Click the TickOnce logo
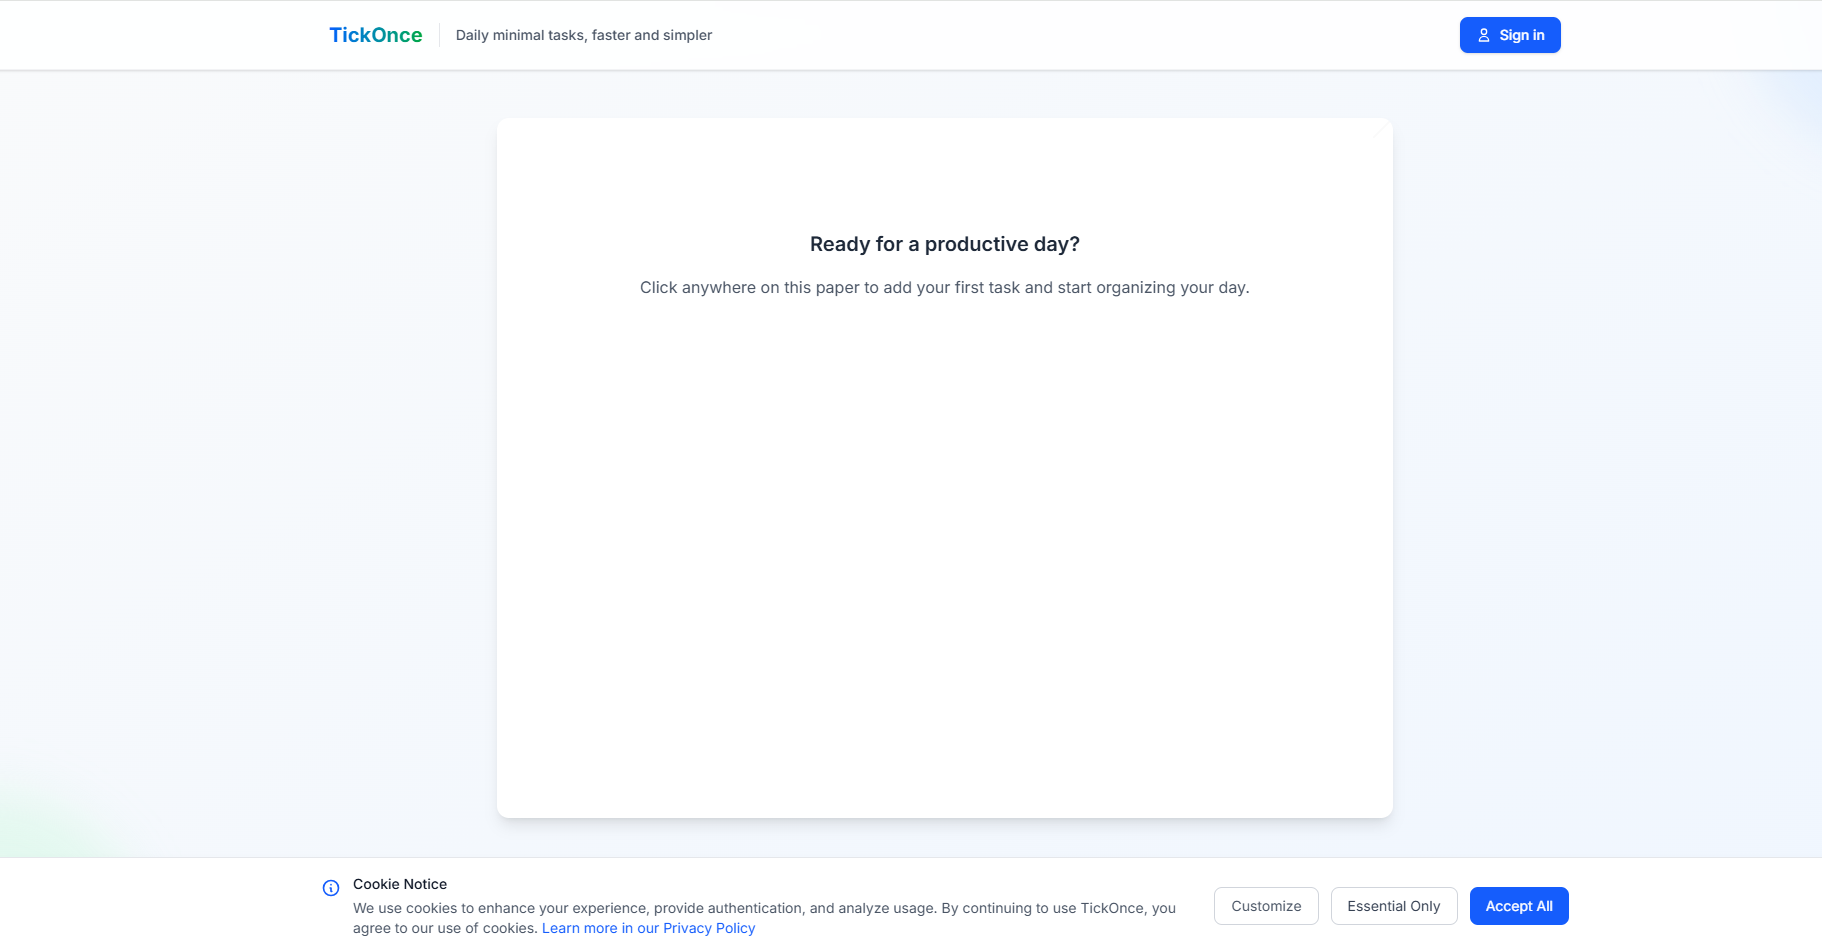The width and height of the screenshot is (1822, 949). pyautogui.click(x=375, y=34)
